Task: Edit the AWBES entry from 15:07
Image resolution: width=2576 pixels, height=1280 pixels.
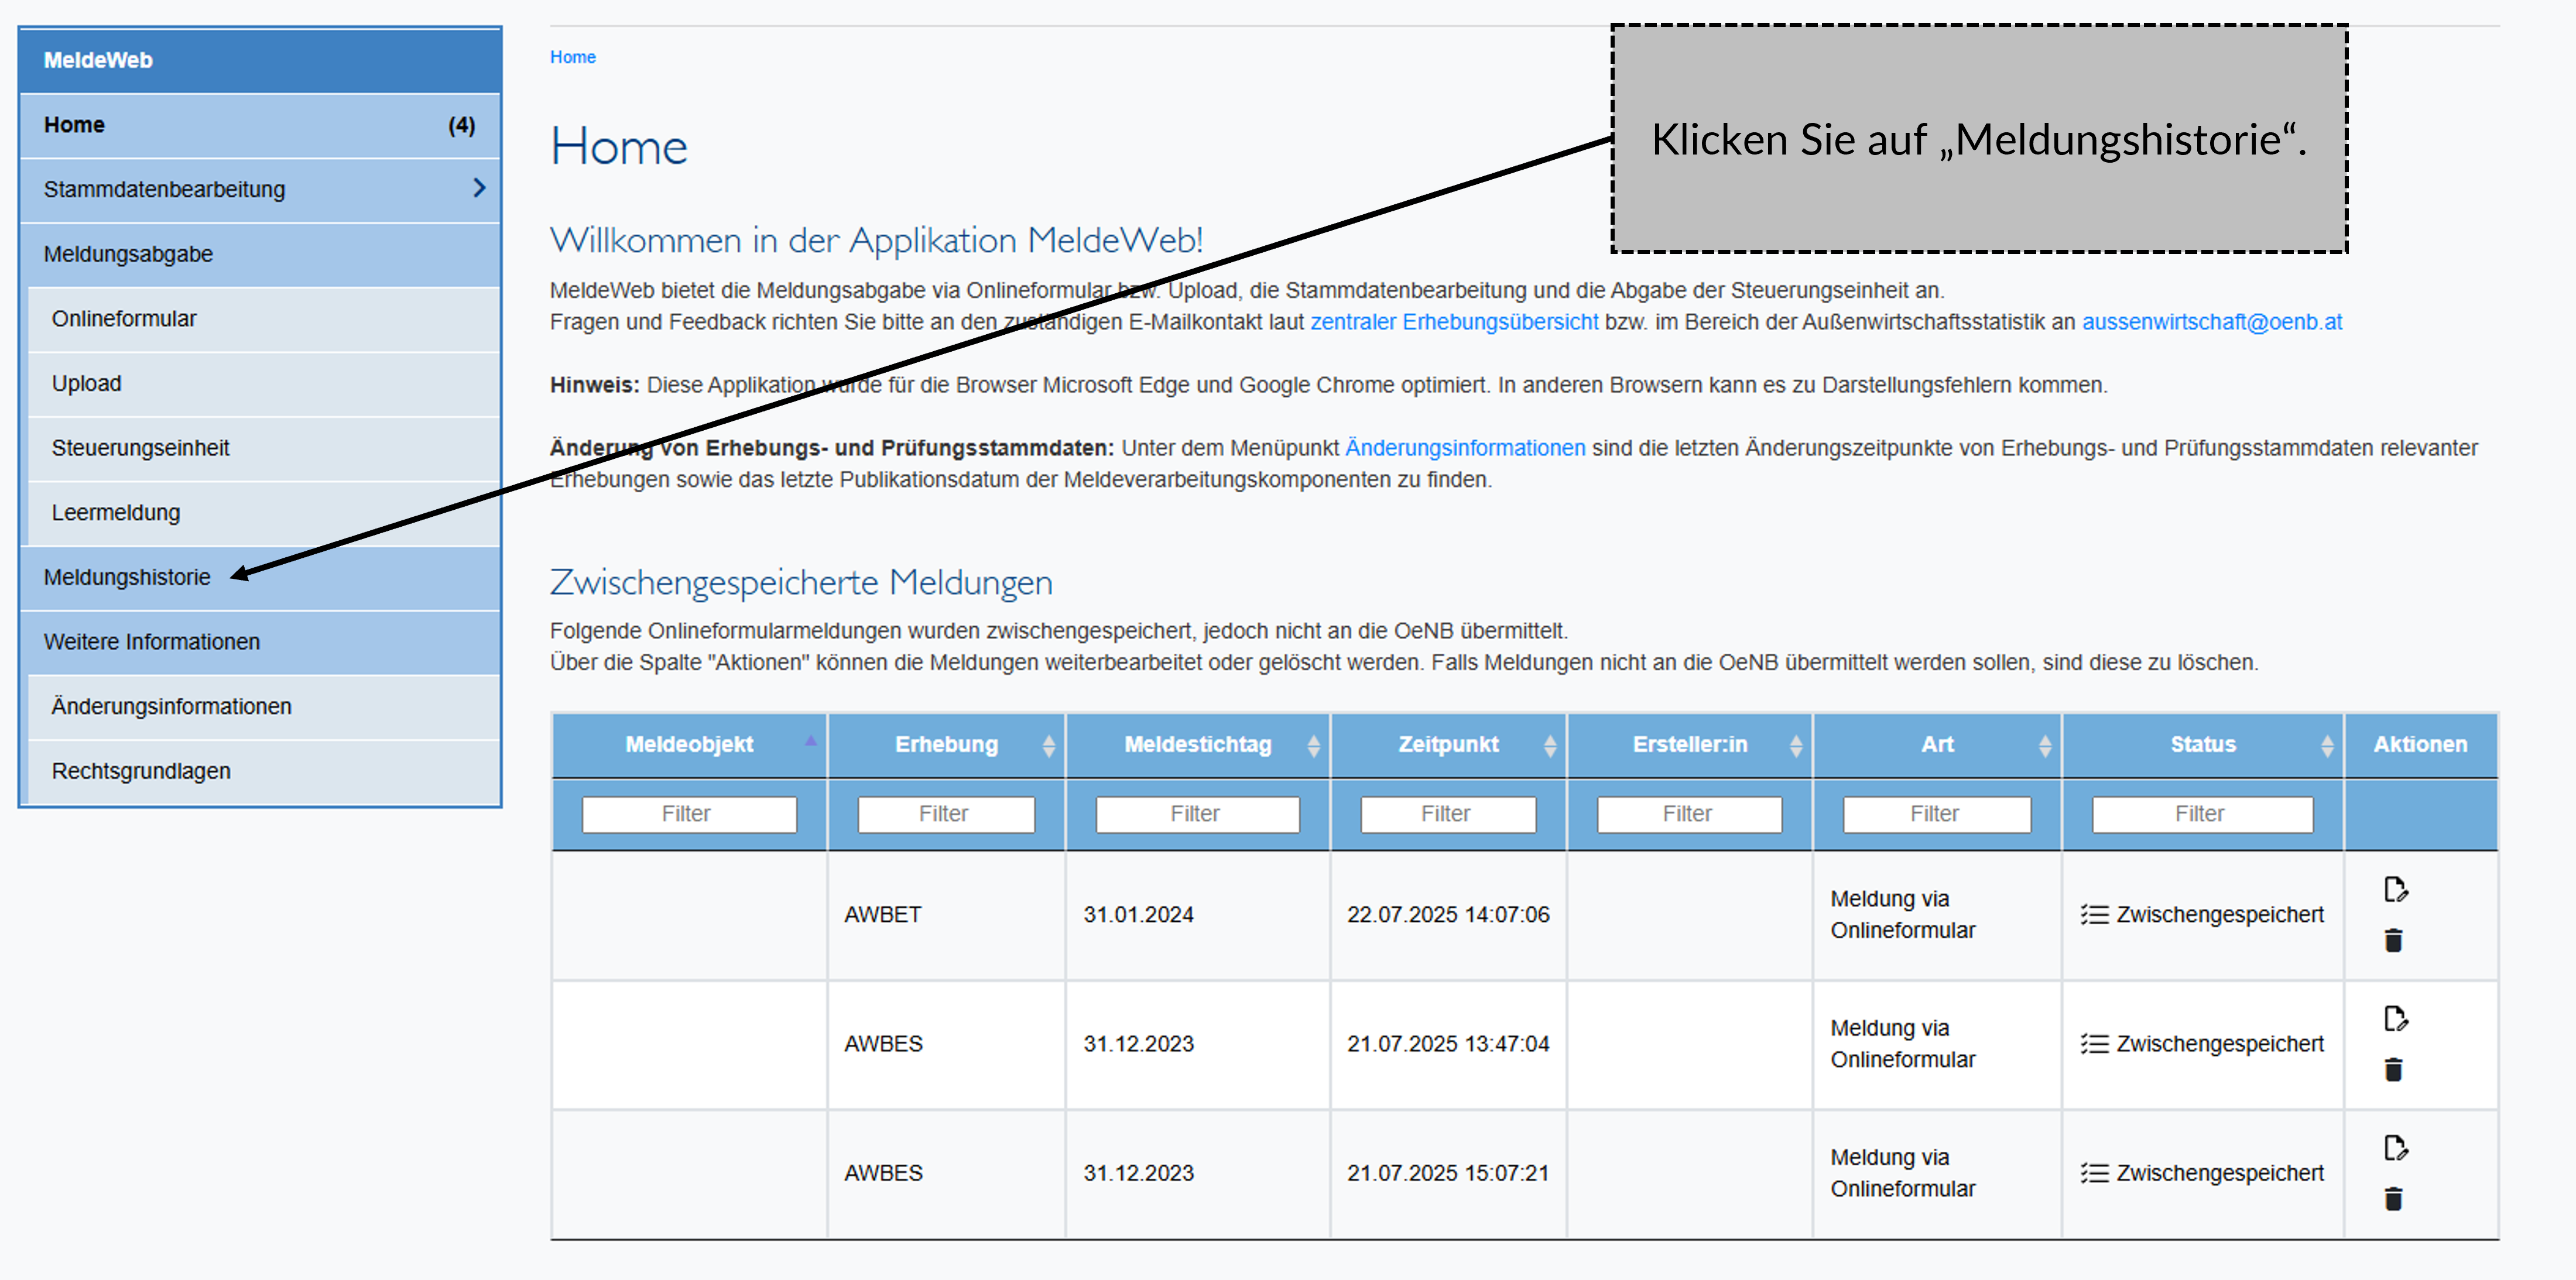Action: pyautogui.click(x=2397, y=1148)
